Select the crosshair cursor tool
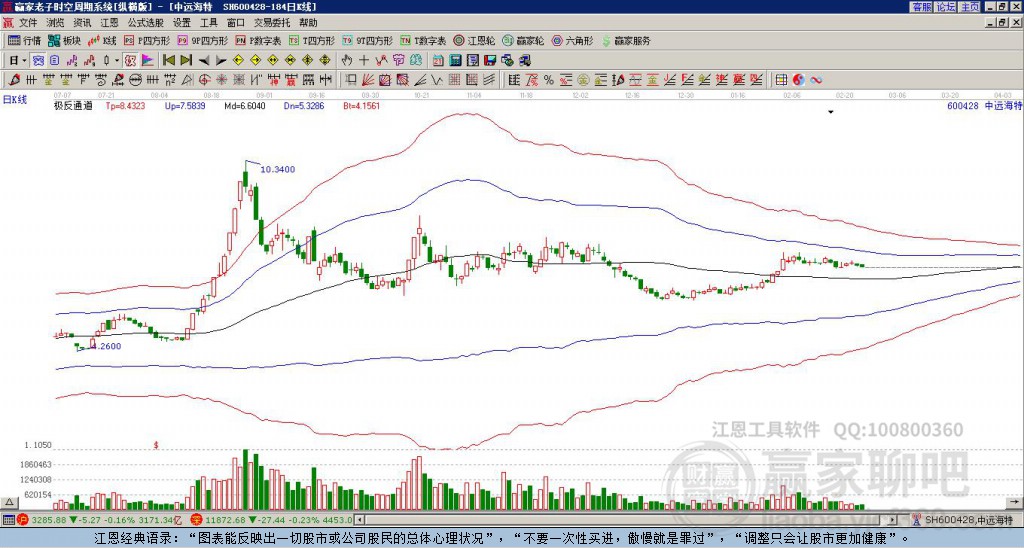Image resolution: width=1024 pixels, height=548 pixels. (x=364, y=60)
